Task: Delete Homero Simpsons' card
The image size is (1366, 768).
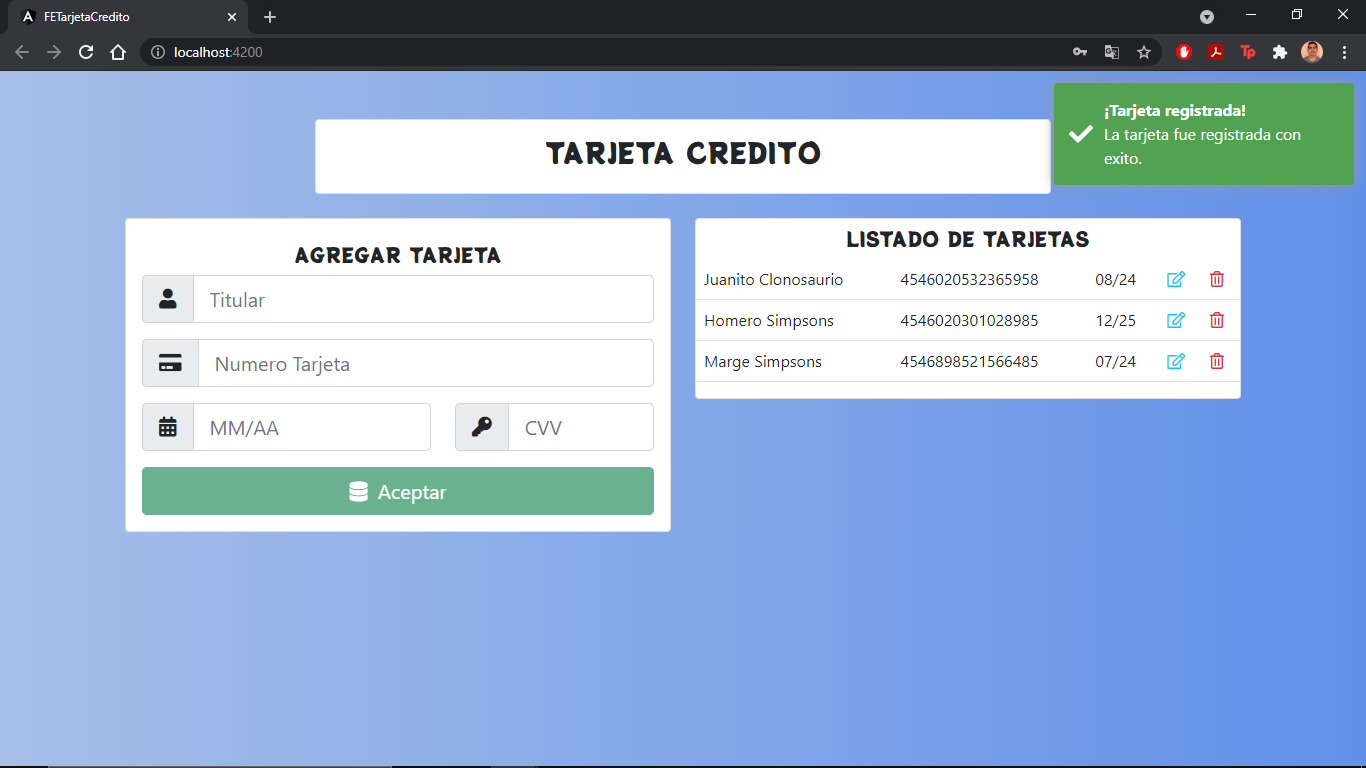Action: (1216, 320)
